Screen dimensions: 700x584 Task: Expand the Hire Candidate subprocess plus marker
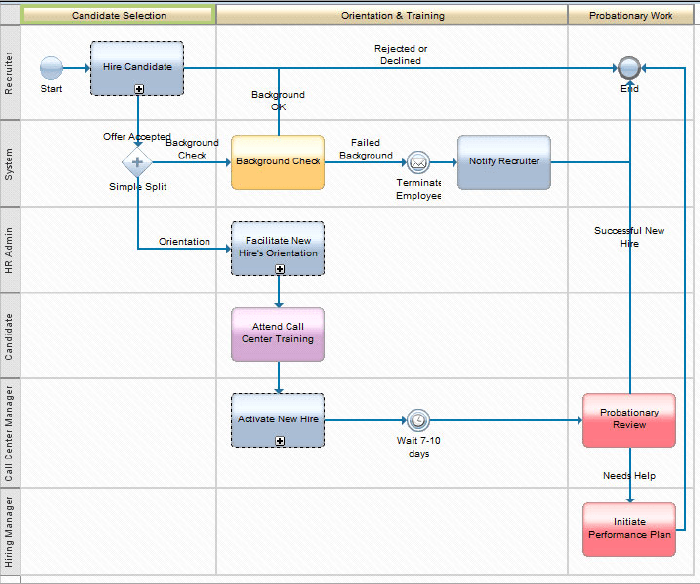[138, 89]
